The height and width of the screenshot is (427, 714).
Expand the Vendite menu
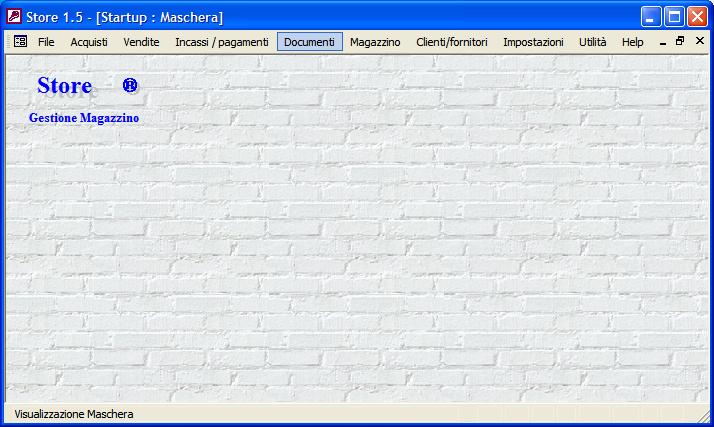141,42
